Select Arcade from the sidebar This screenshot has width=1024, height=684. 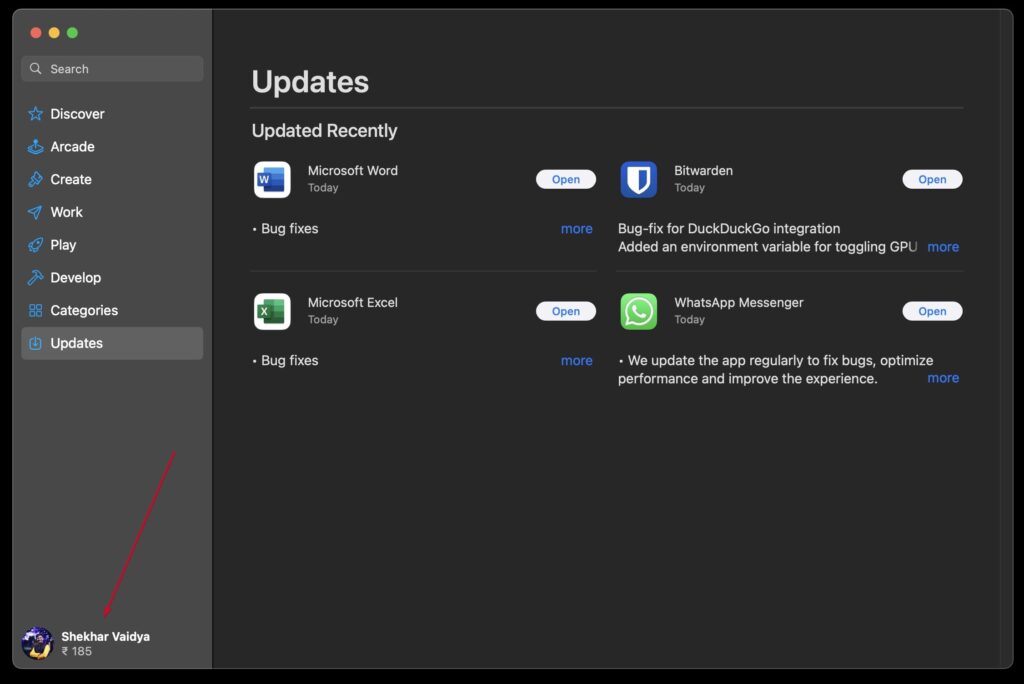pos(72,146)
